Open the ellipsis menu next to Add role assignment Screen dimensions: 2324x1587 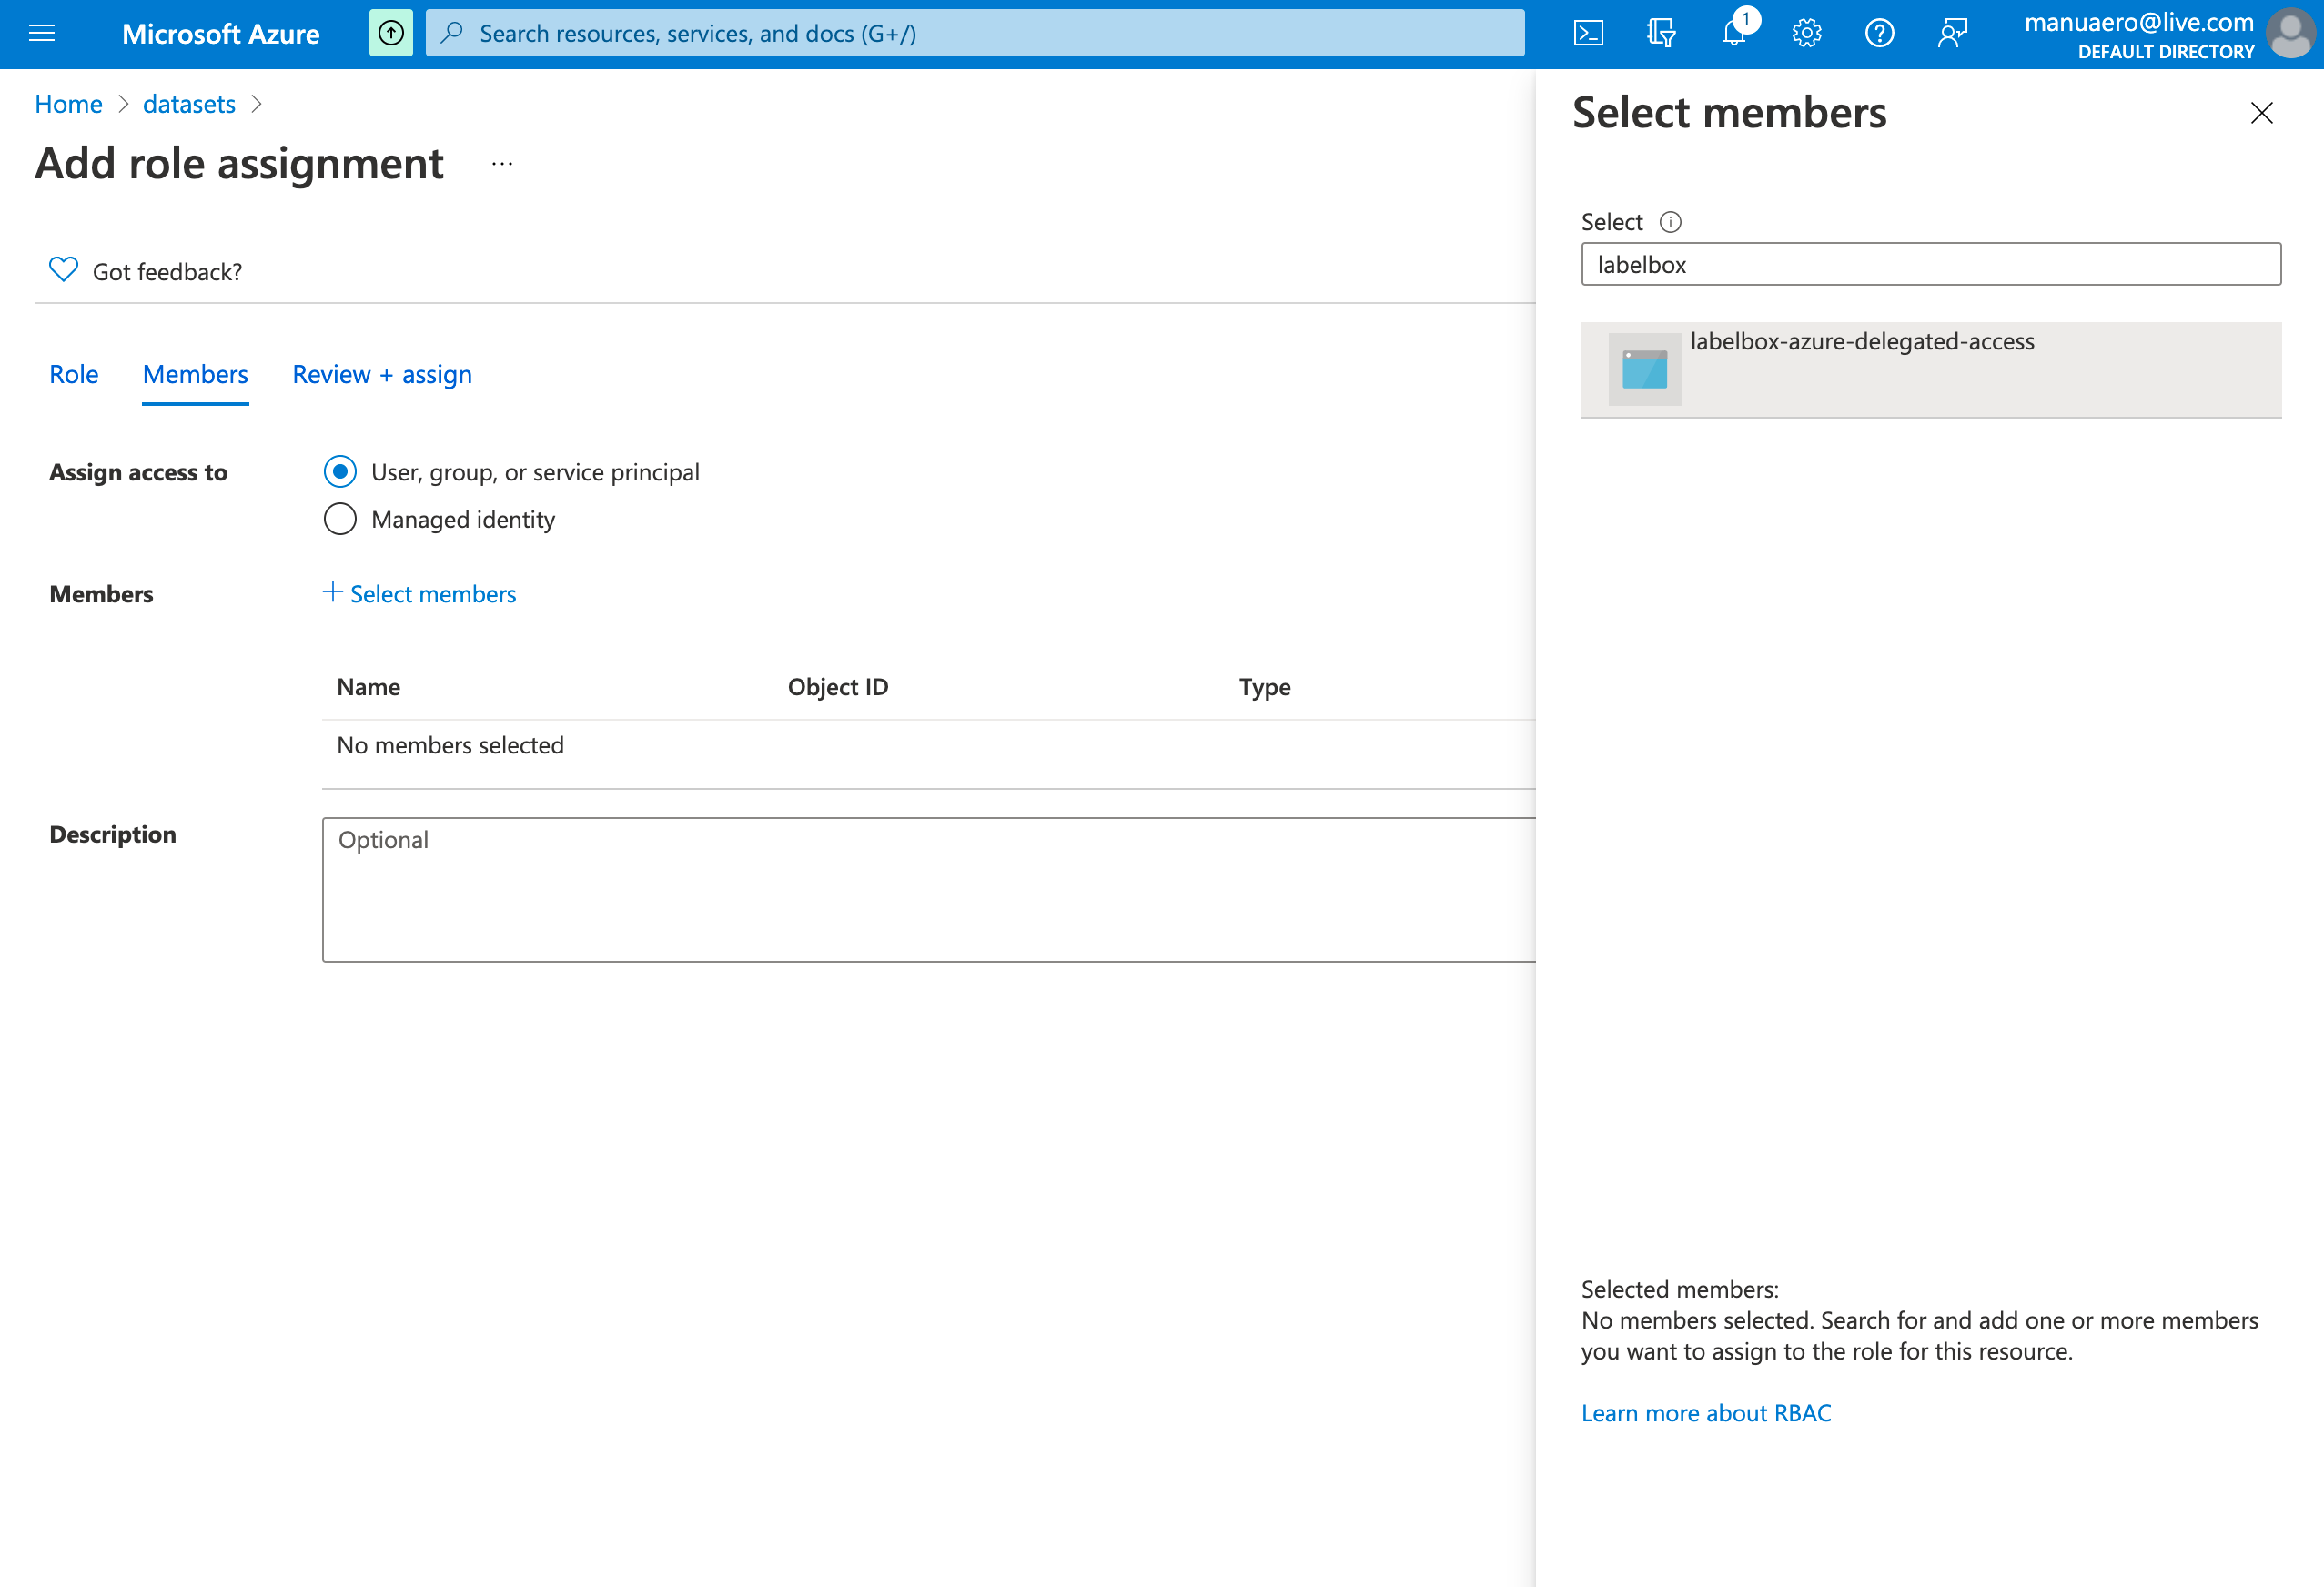502,163
